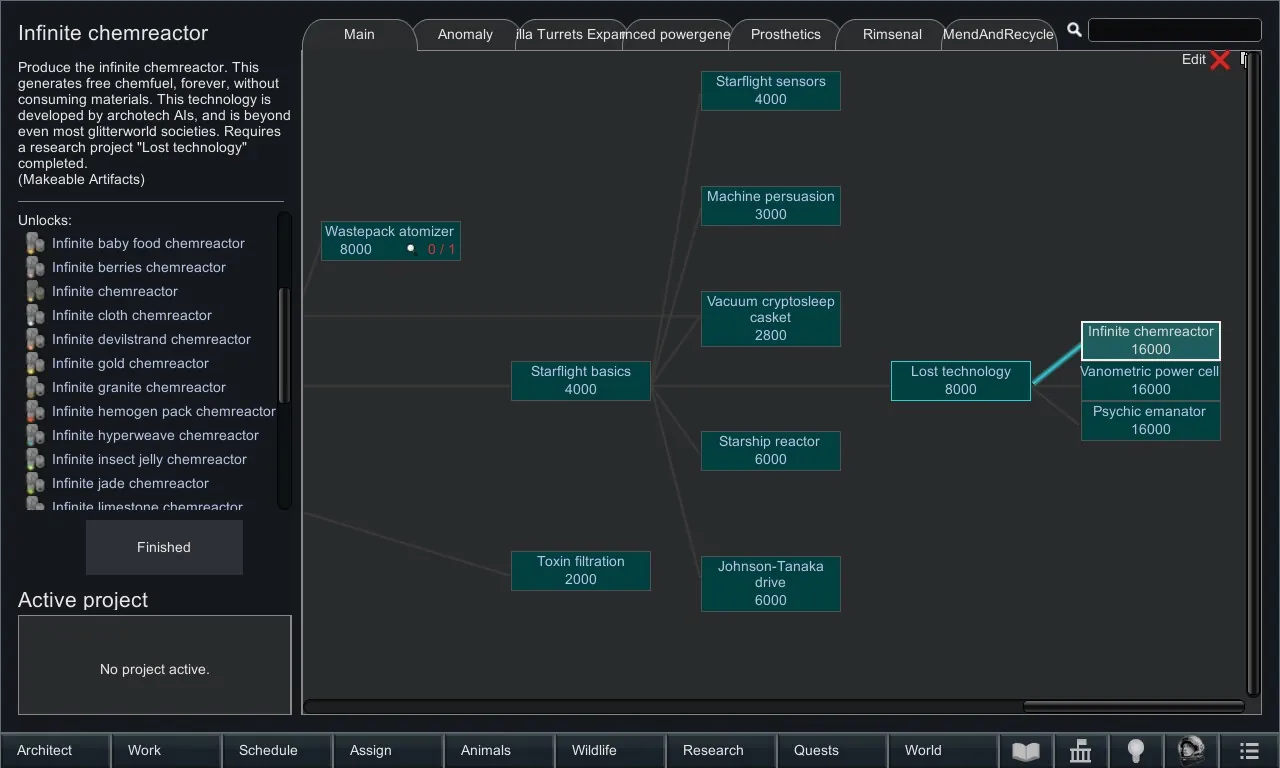Select the Lost technology research node
Viewport: 1280px width, 768px height.
point(960,380)
